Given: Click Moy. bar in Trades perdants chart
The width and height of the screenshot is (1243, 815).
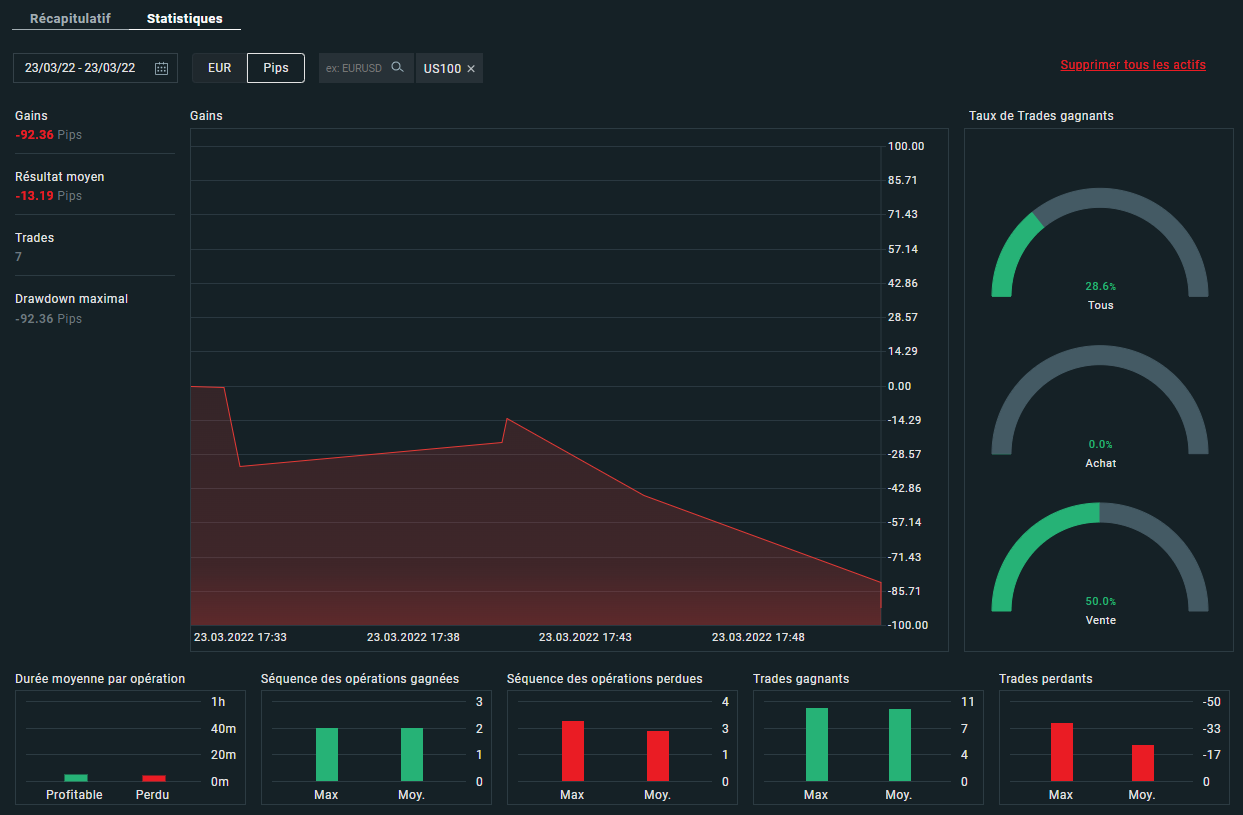Looking at the screenshot, I should (x=1142, y=763).
